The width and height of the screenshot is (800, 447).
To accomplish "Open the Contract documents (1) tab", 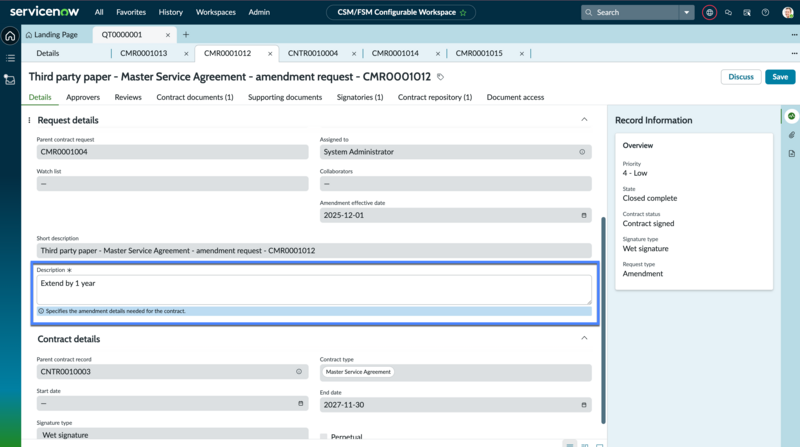I will pos(195,97).
